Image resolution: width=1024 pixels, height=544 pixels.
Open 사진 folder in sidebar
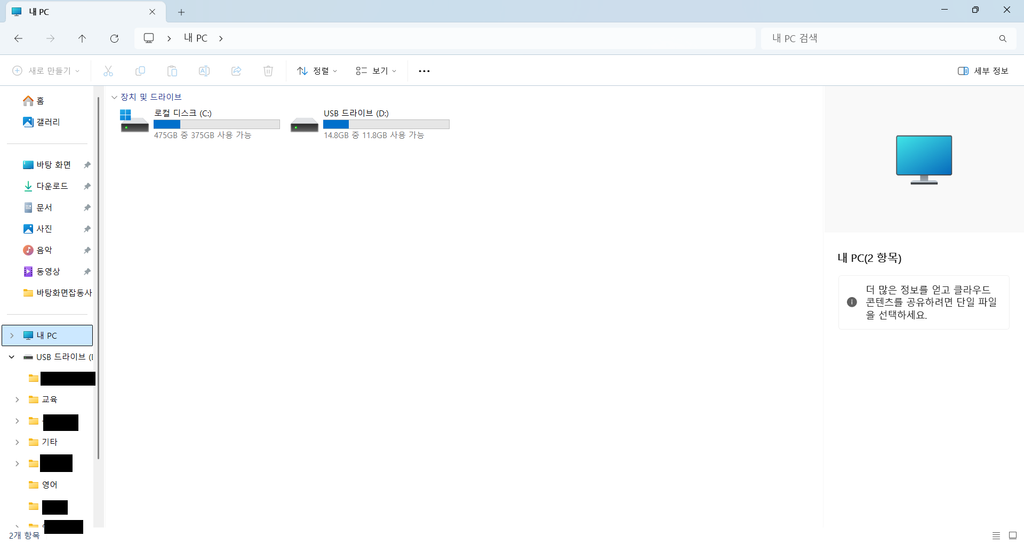click(x=38, y=229)
